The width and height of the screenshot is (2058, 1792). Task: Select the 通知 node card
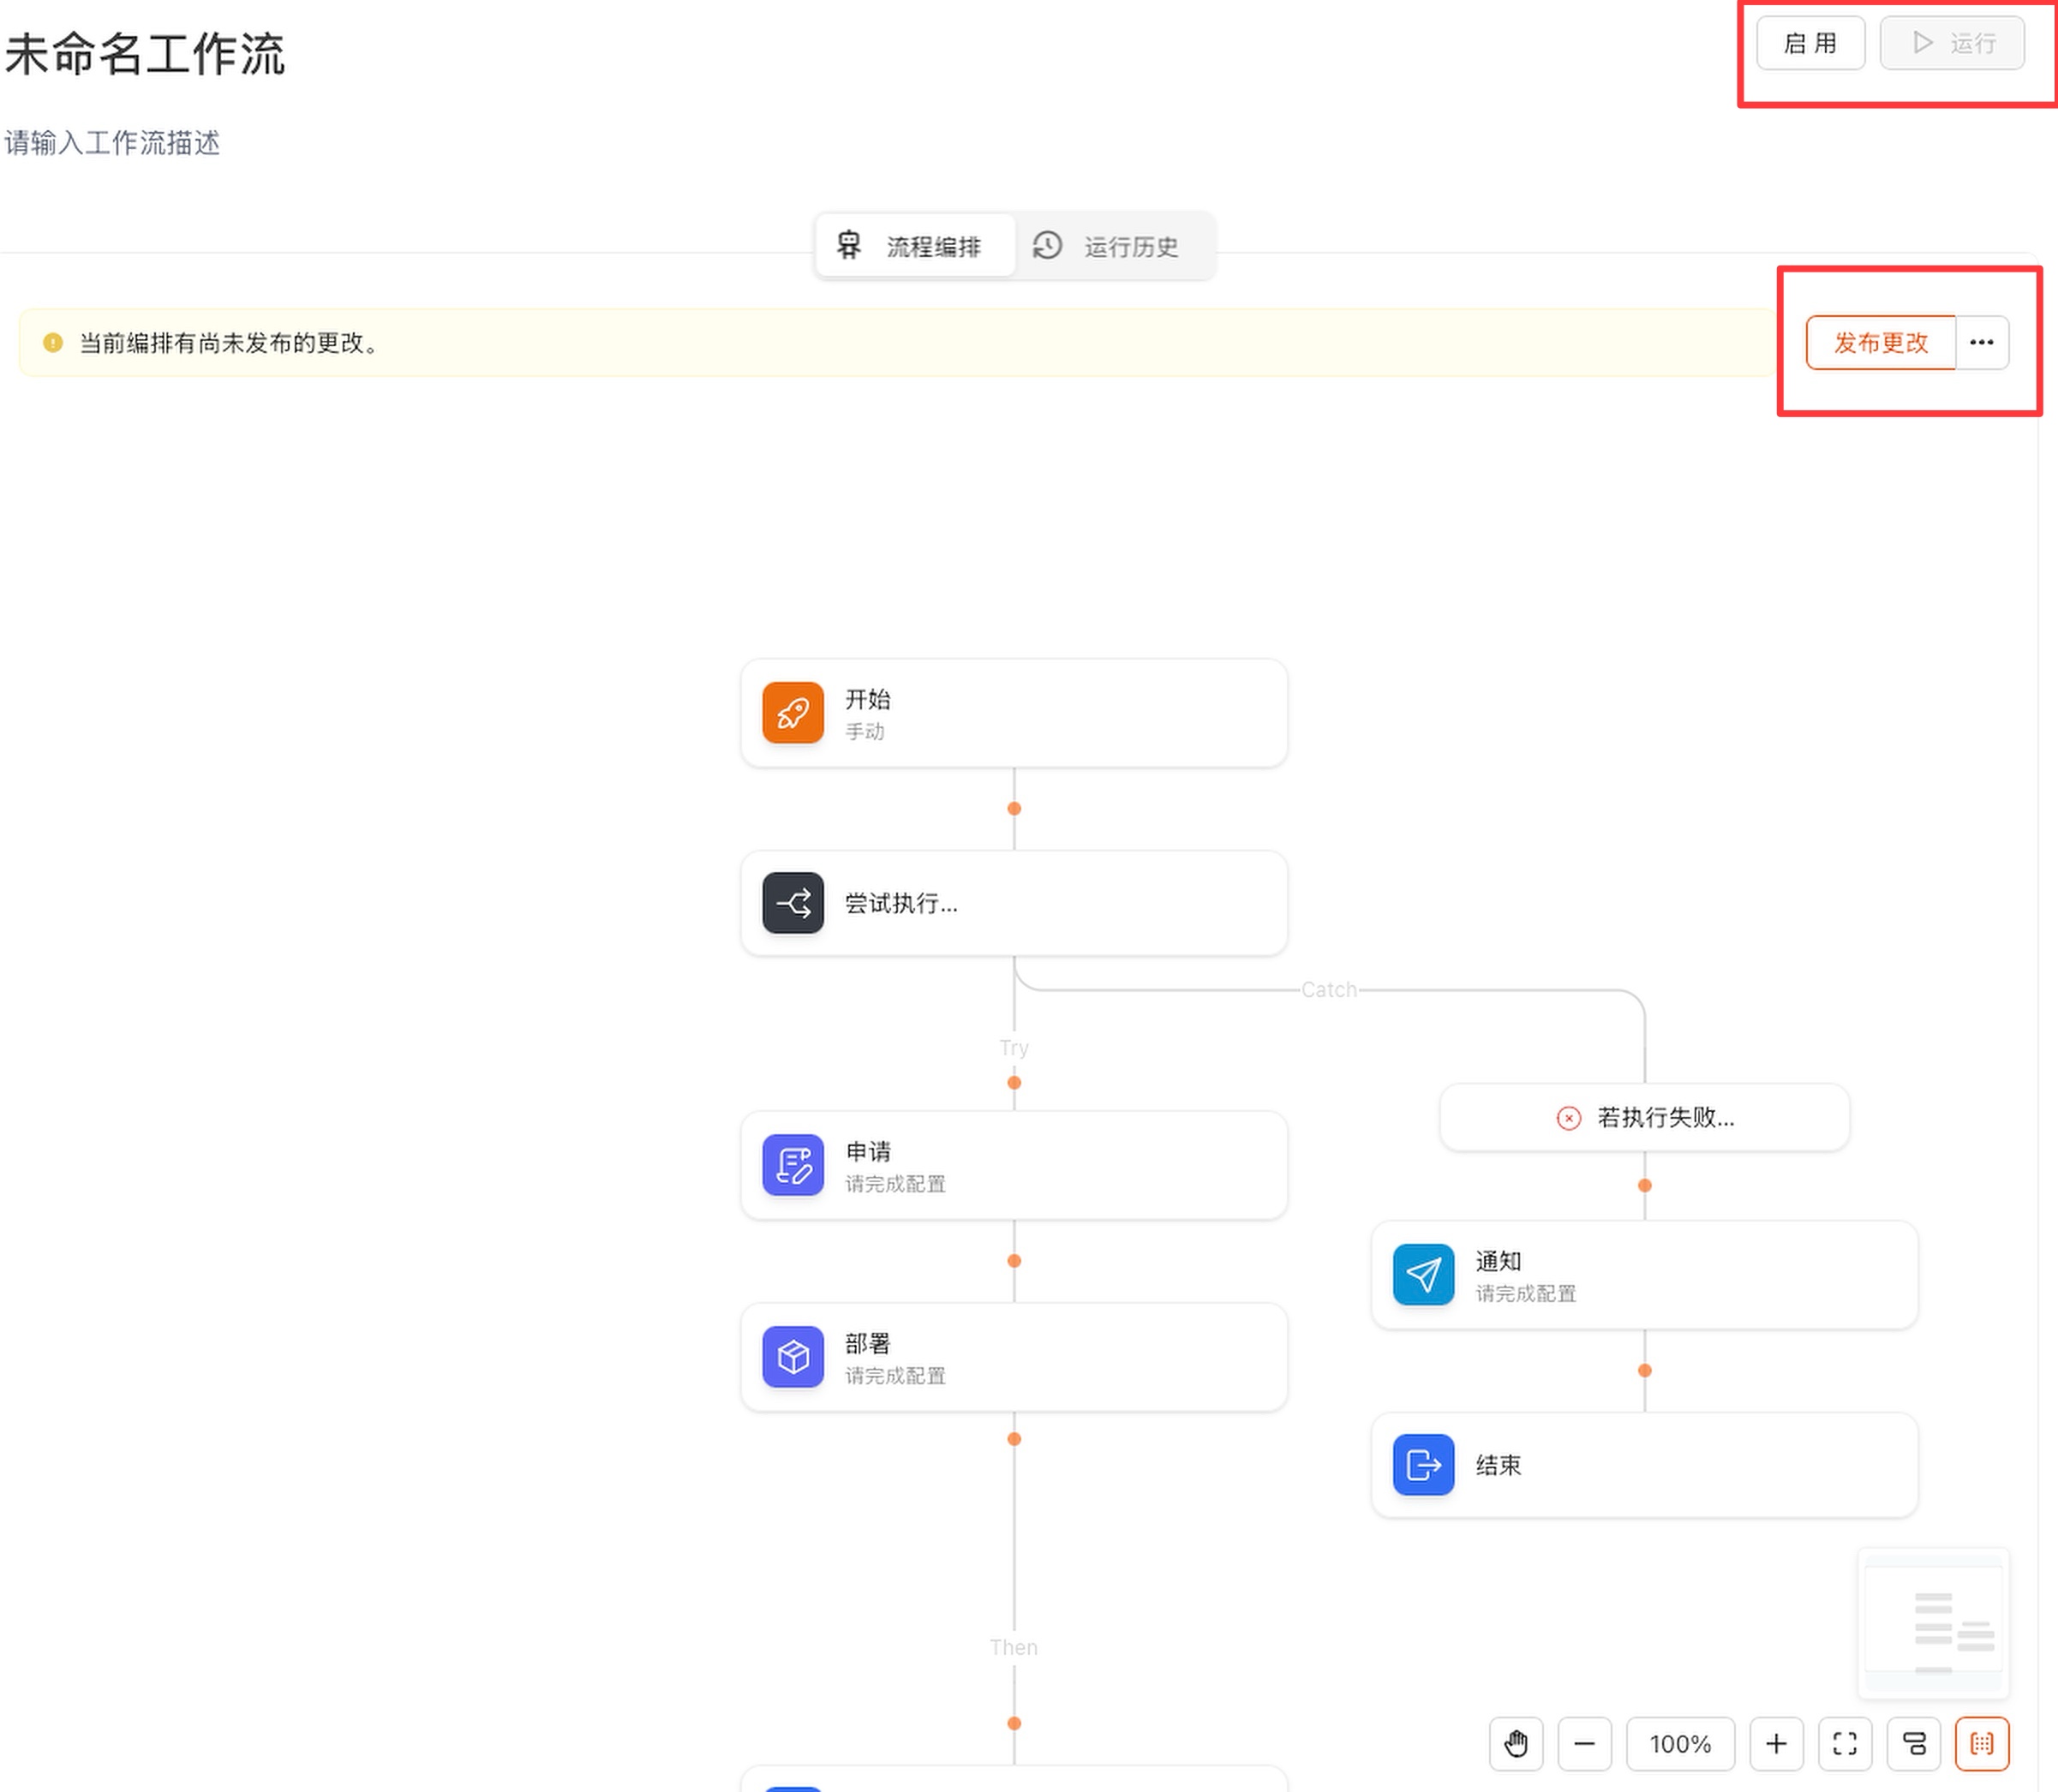(1644, 1275)
